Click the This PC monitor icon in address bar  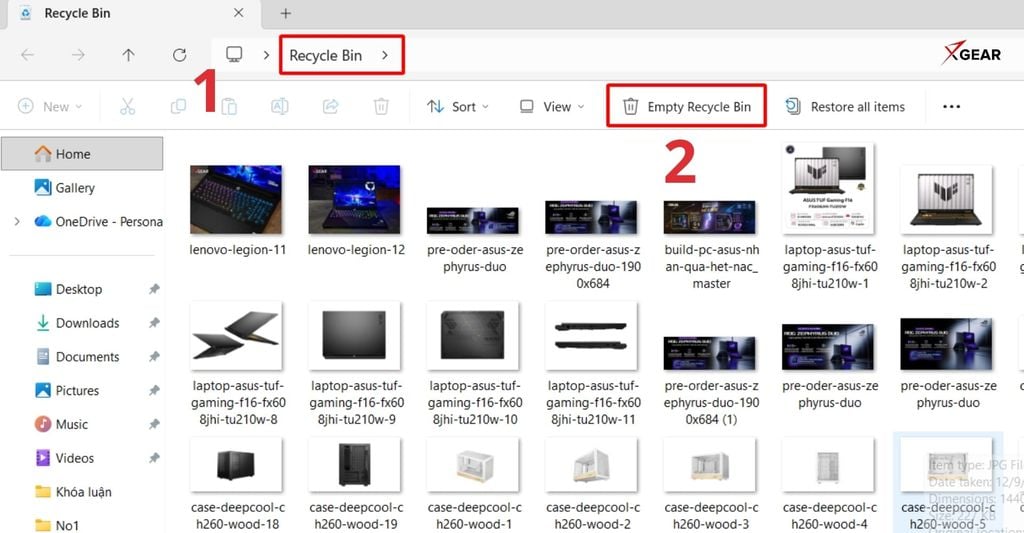coord(234,54)
